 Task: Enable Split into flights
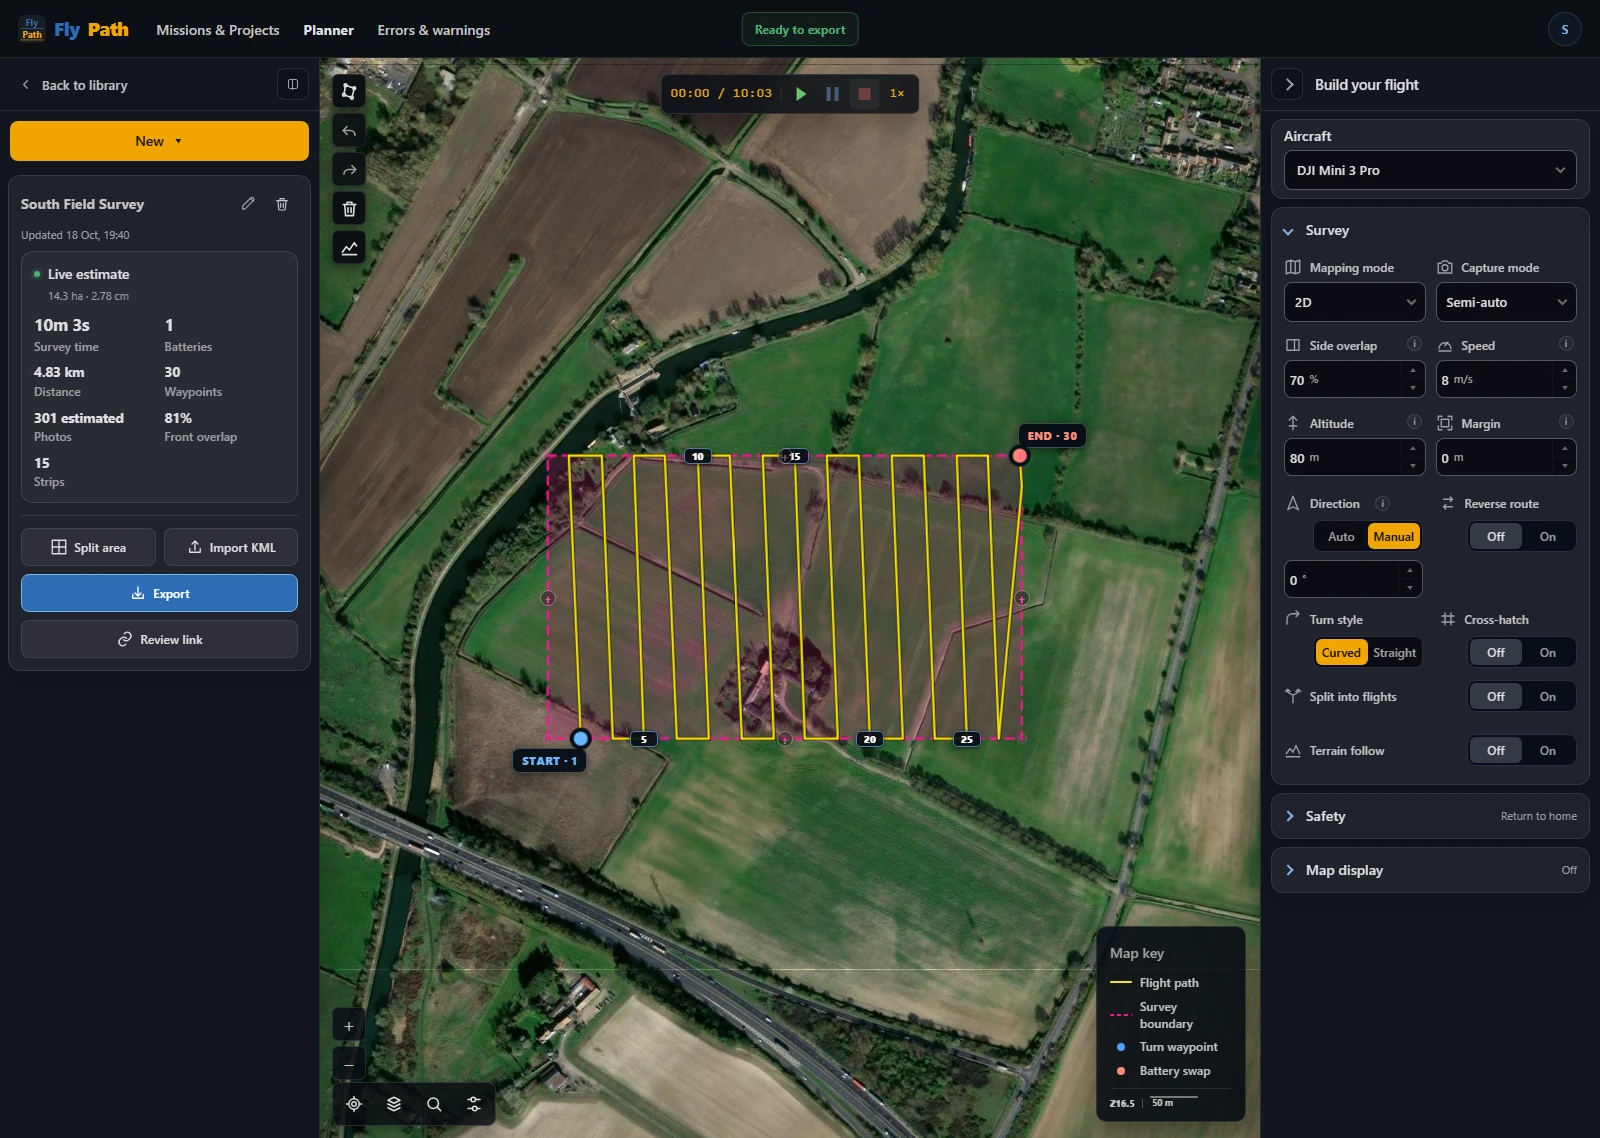(1548, 697)
